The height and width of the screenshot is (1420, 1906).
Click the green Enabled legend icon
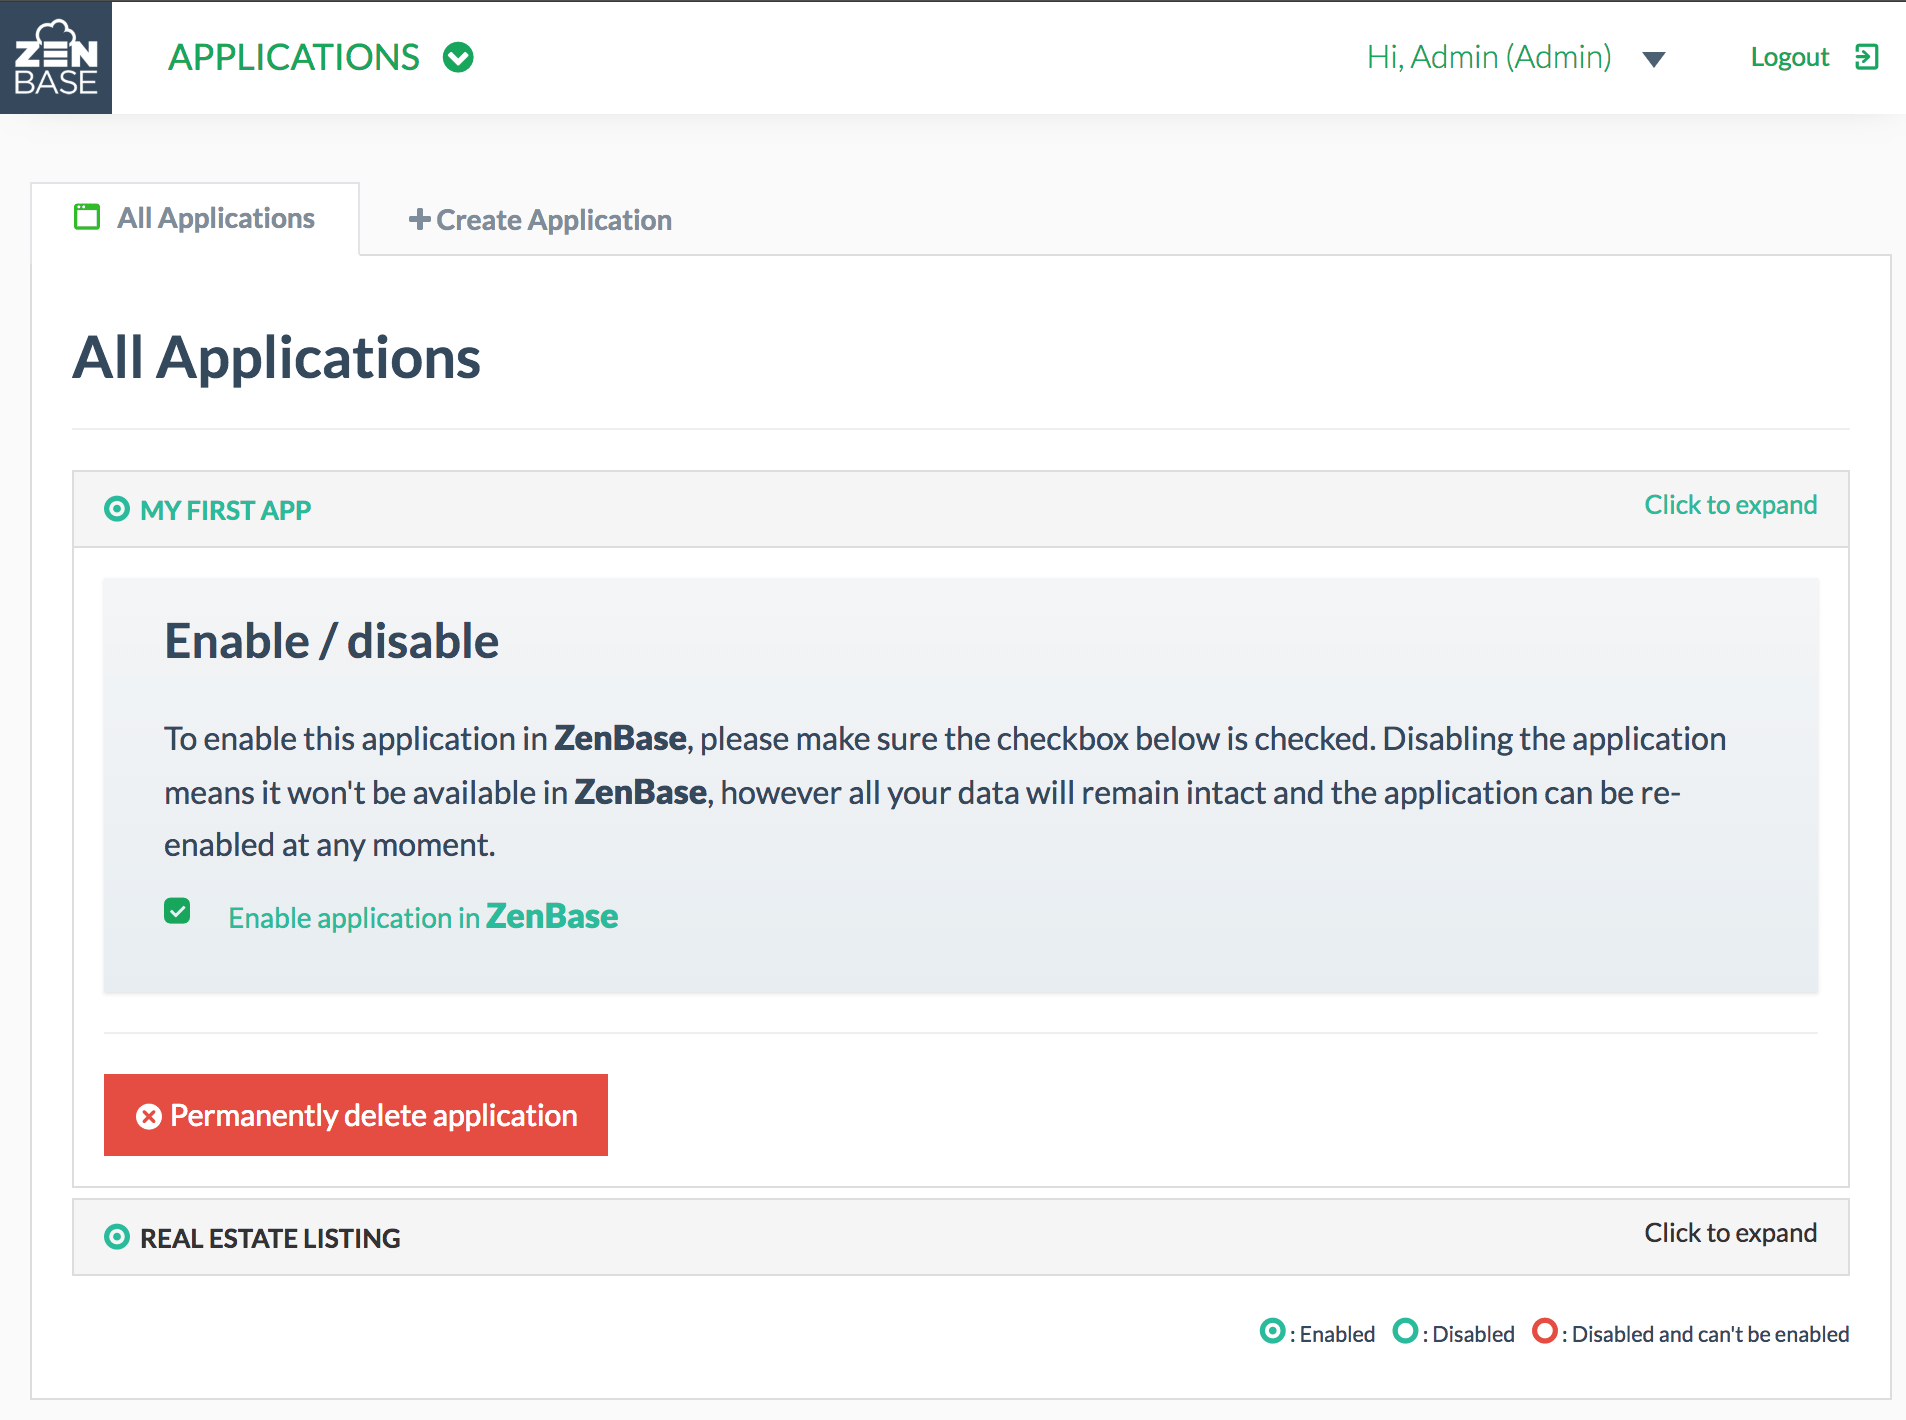[1272, 1333]
